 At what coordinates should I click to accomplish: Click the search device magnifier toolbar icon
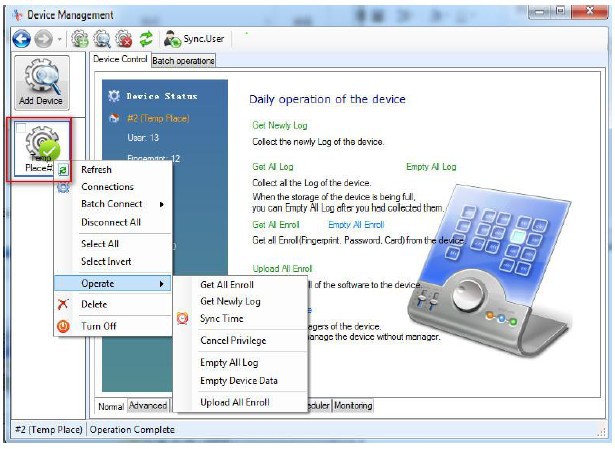pos(102,39)
